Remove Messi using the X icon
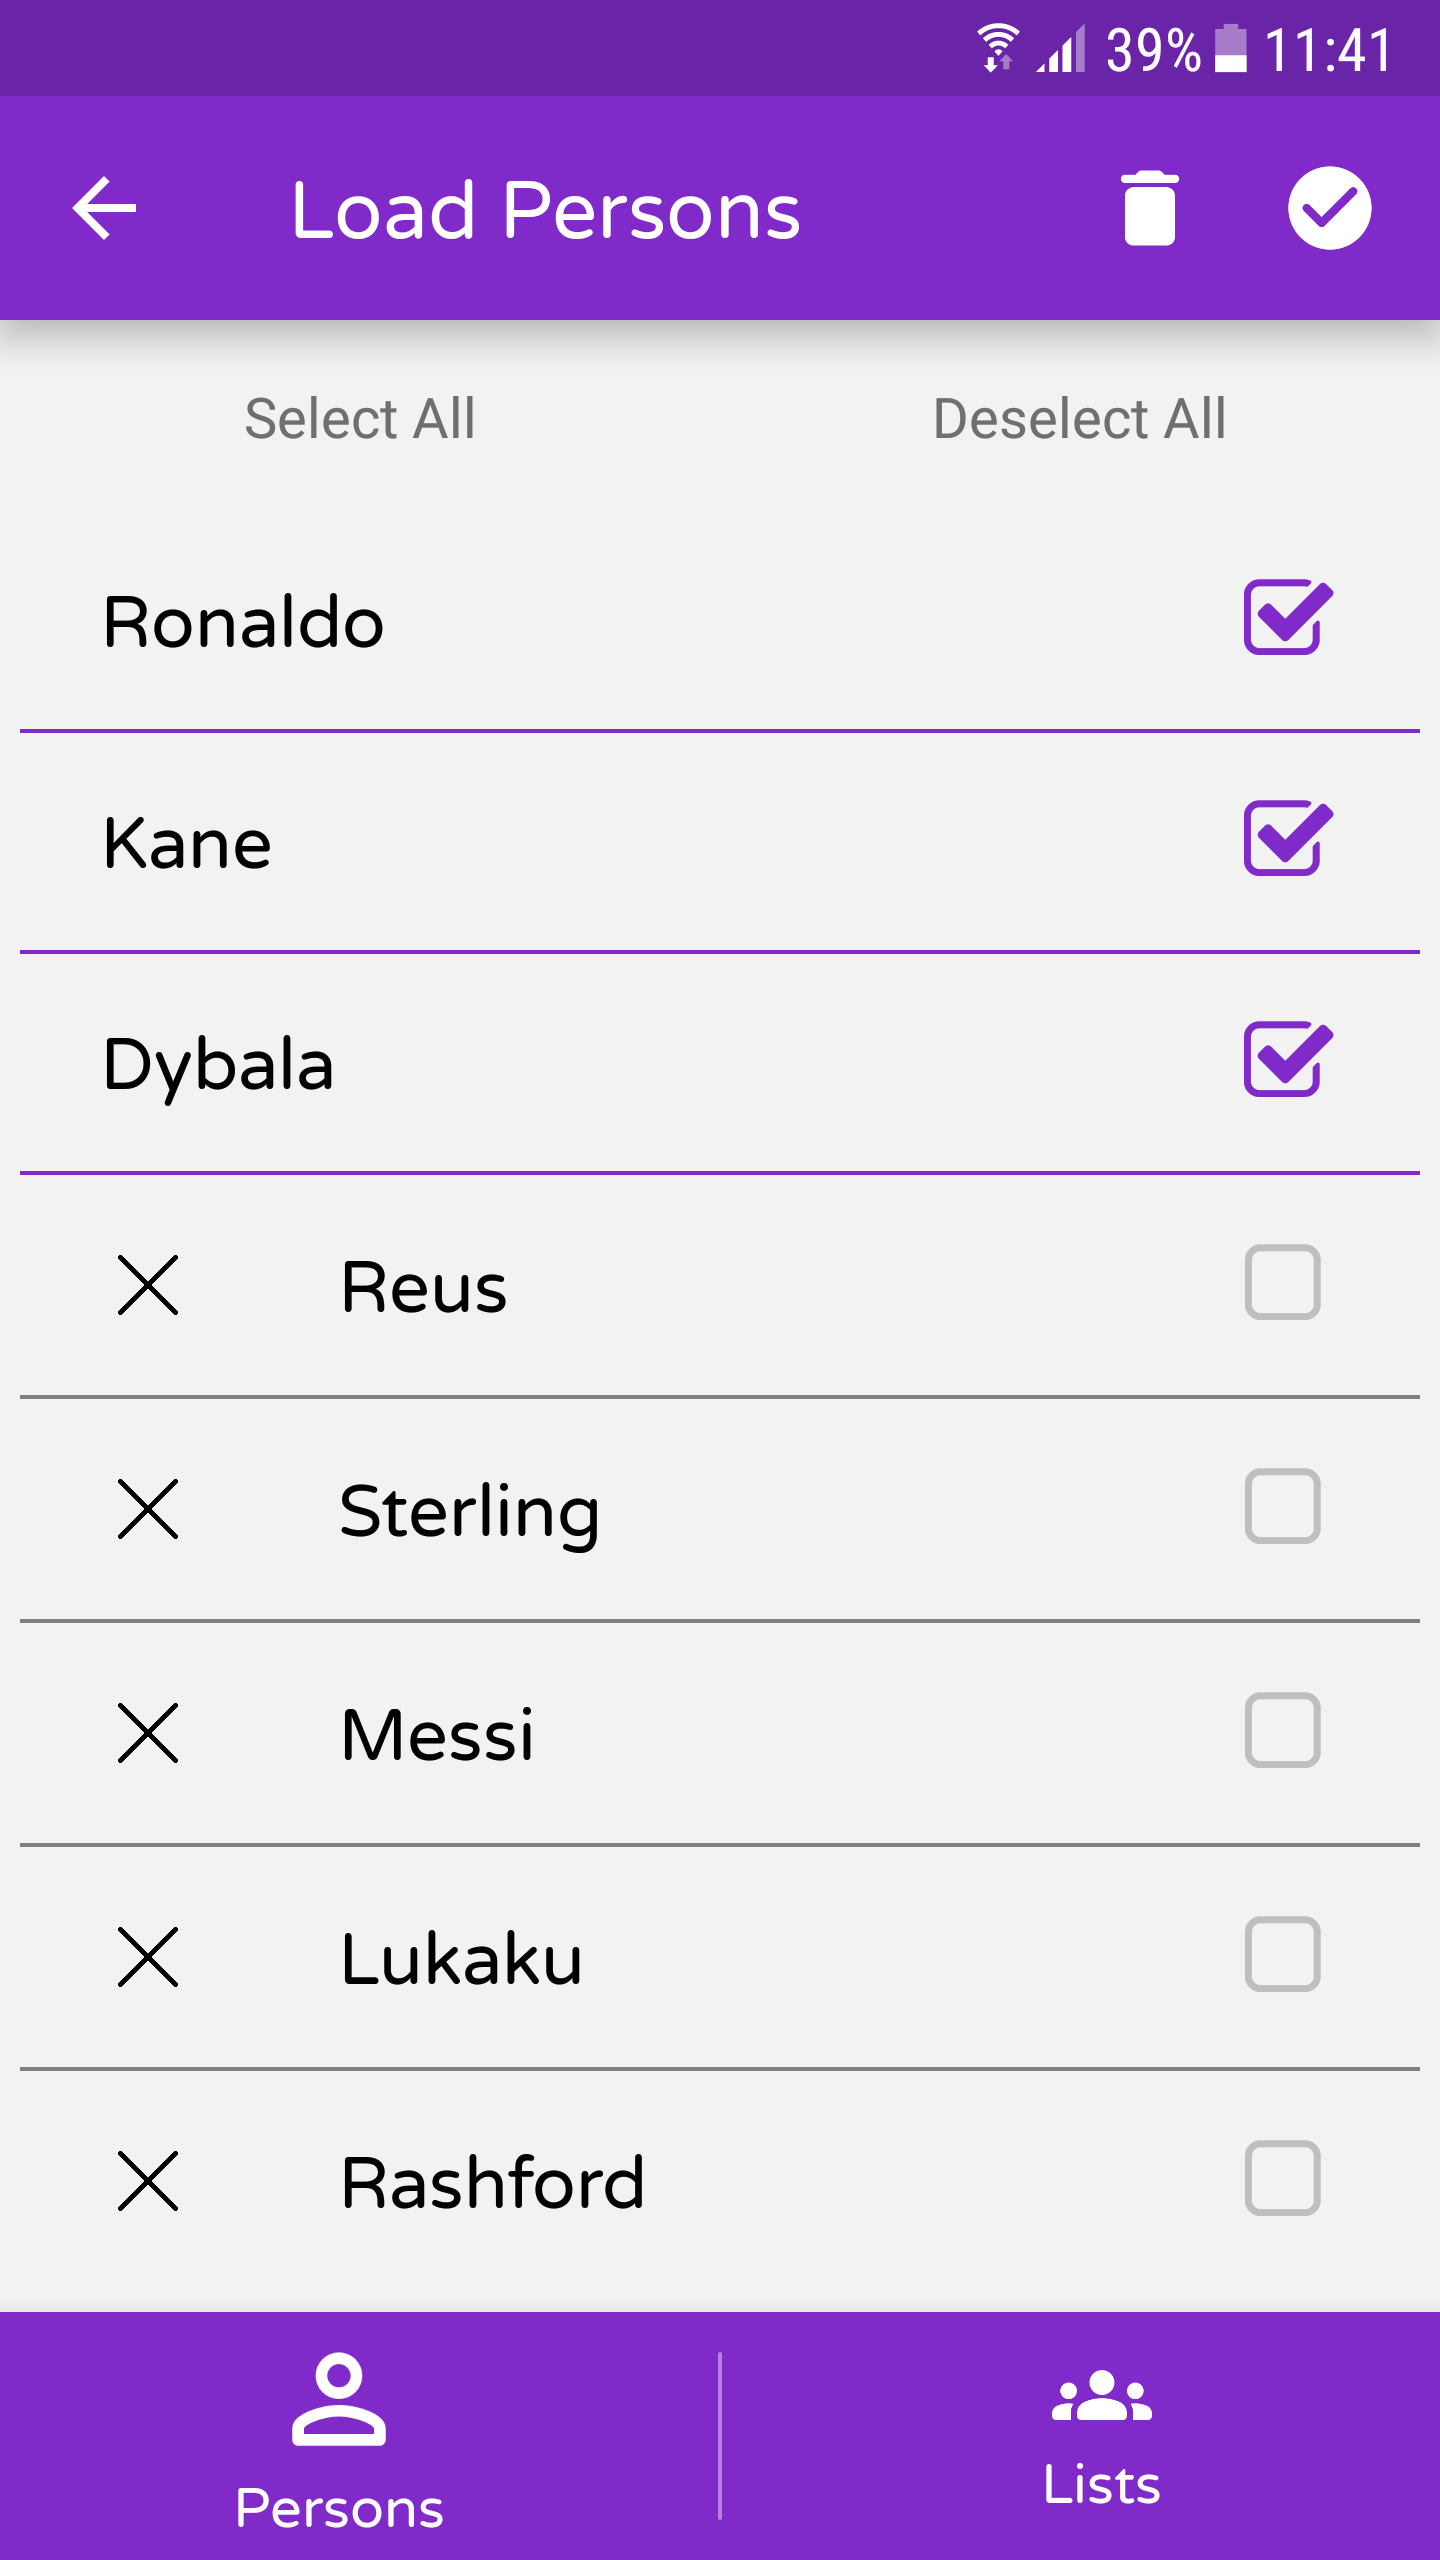 [x=148, y=1733]
